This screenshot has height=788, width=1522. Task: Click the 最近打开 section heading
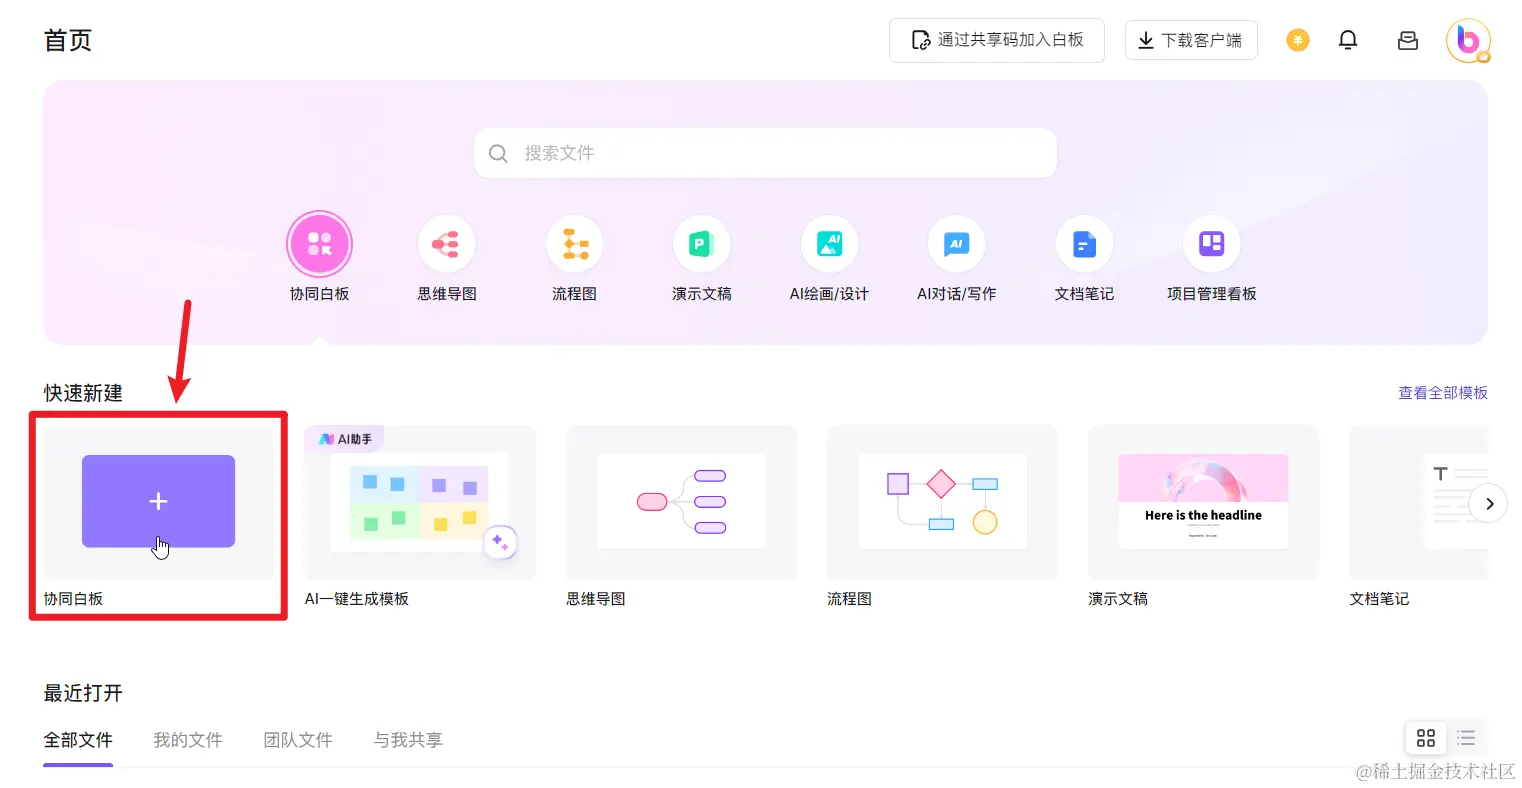coord(83,693)
